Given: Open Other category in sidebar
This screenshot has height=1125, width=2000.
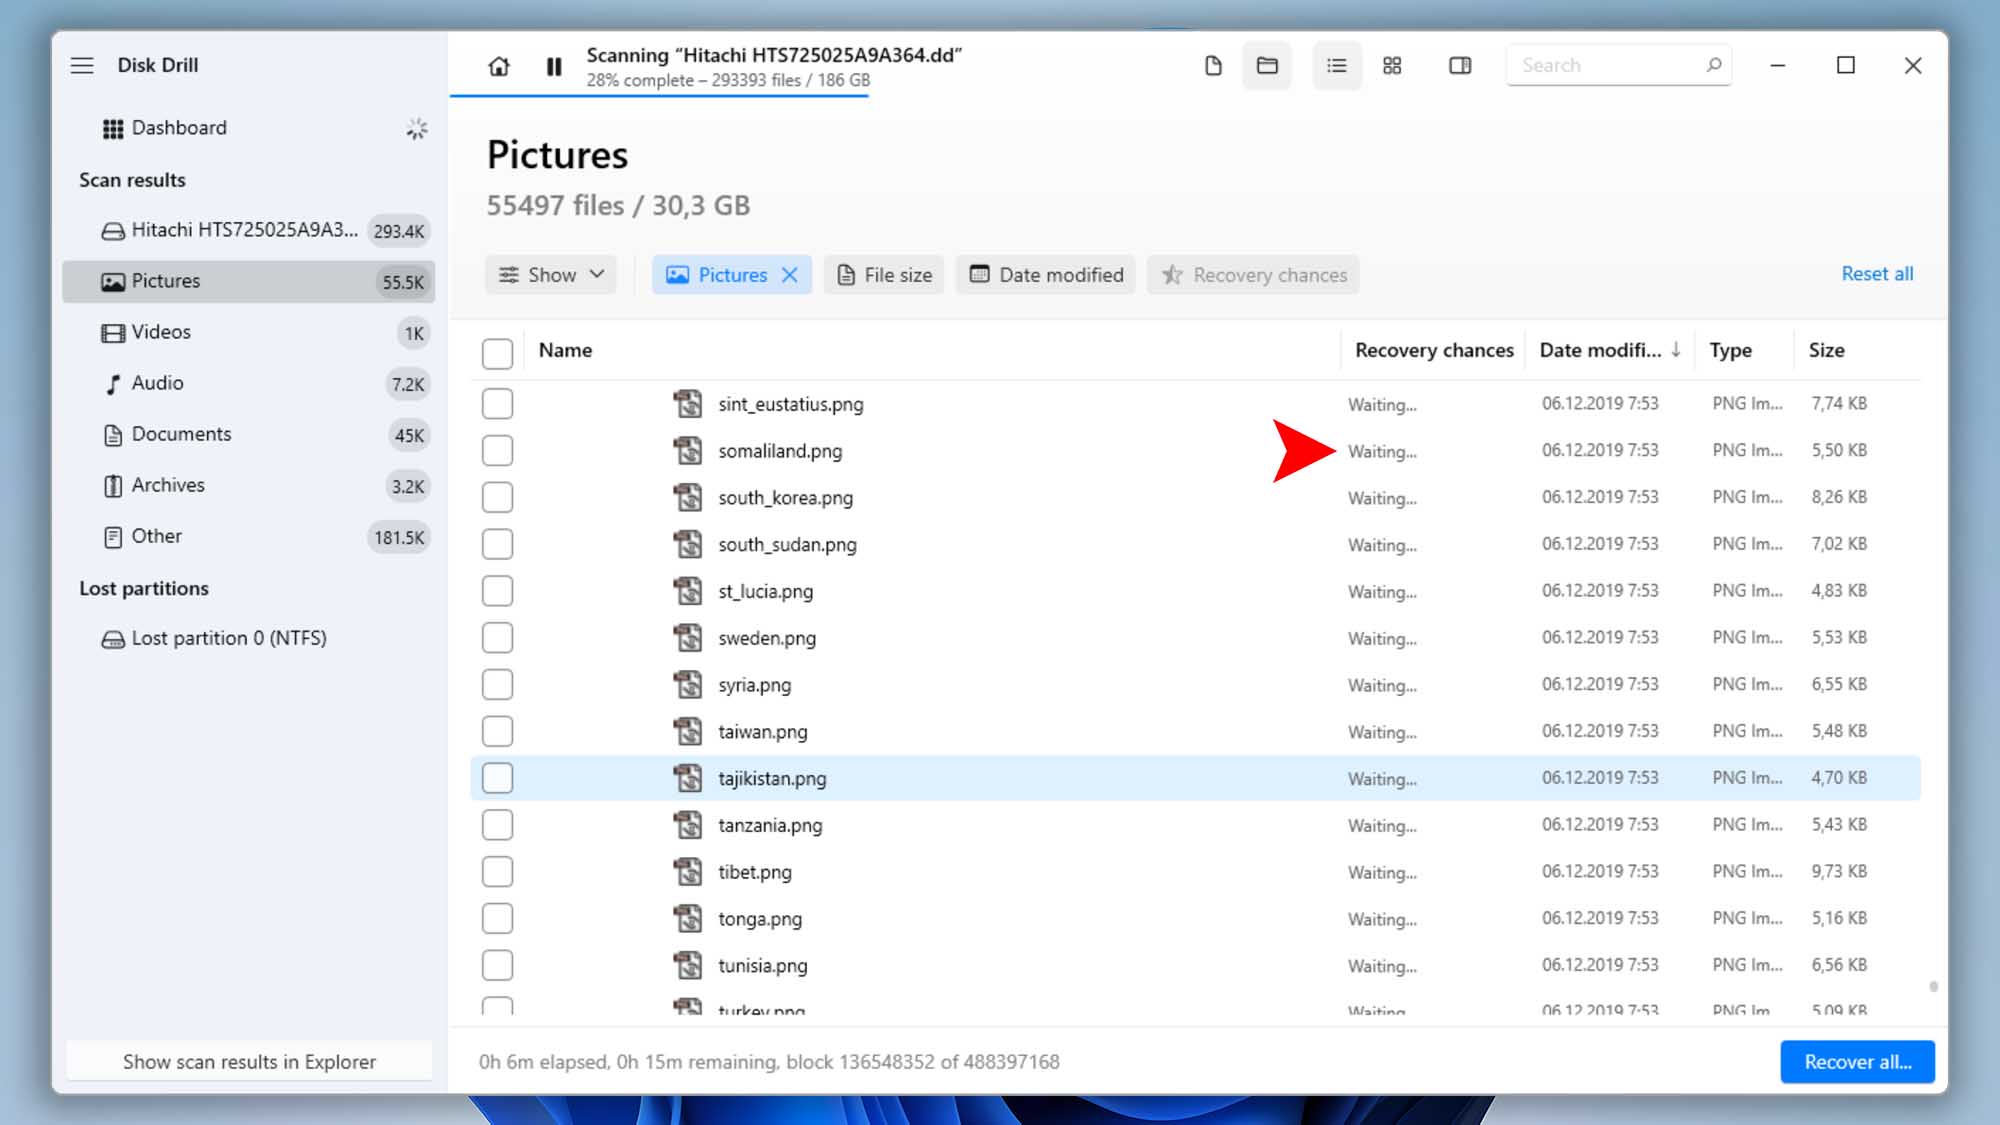Looking at the screenshot, I should 248,536.
